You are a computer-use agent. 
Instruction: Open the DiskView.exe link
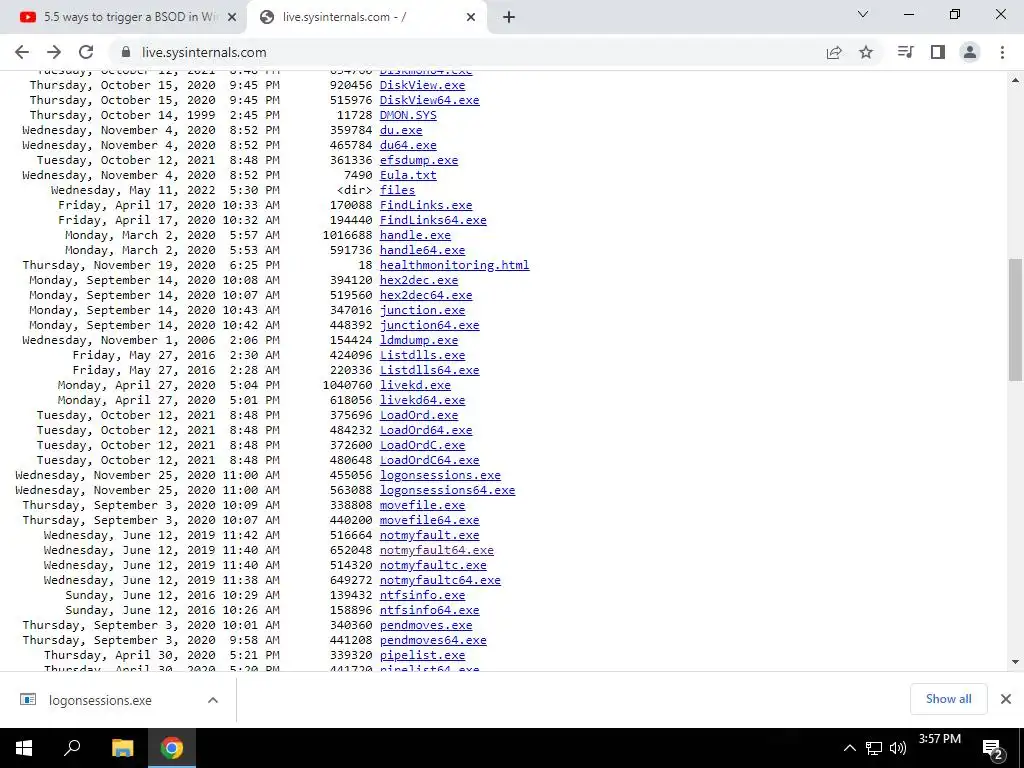[423, 85]
